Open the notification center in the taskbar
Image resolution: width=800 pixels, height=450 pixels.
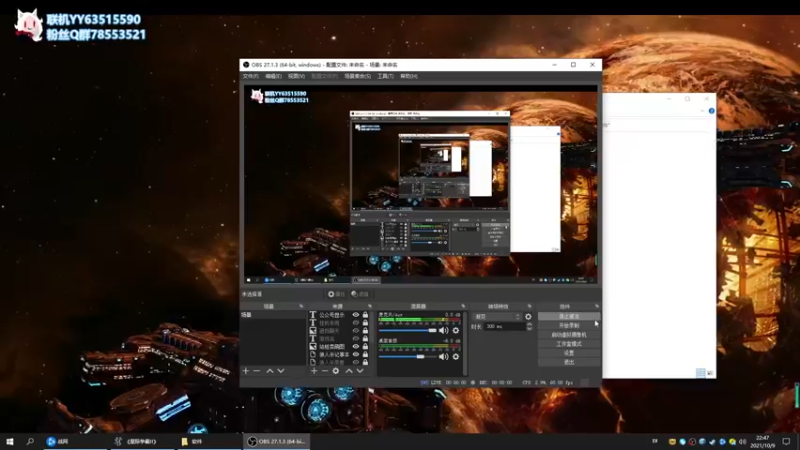click(786, 441)
